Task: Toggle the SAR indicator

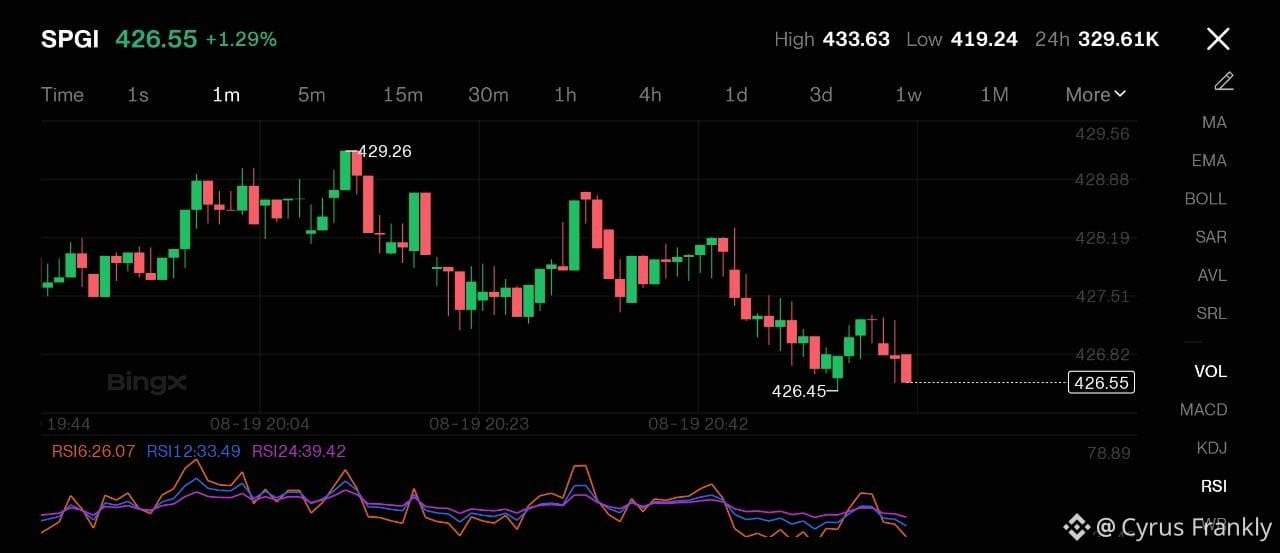Action: pos(1211,237)
